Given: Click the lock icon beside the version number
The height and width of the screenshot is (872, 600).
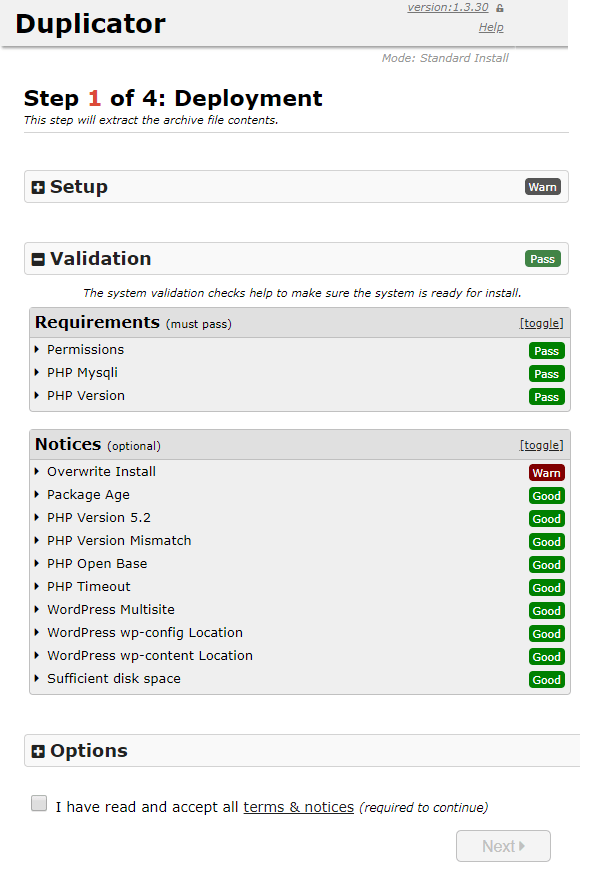Looking at the screenshot, I should tap(500, 7).
